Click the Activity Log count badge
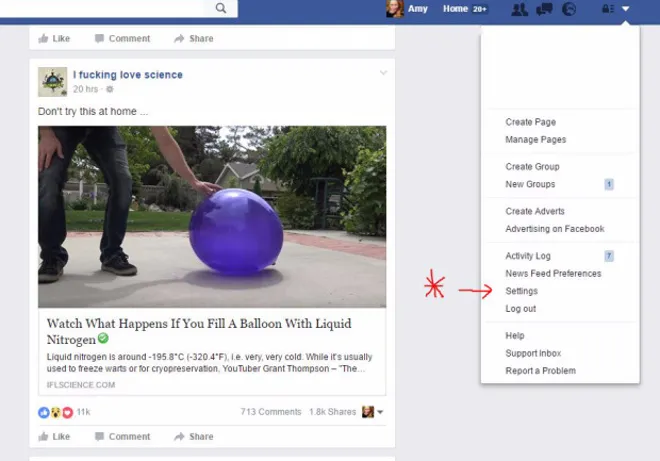The width and height of the screenshot is (660, 461). (x=609, y=256)
